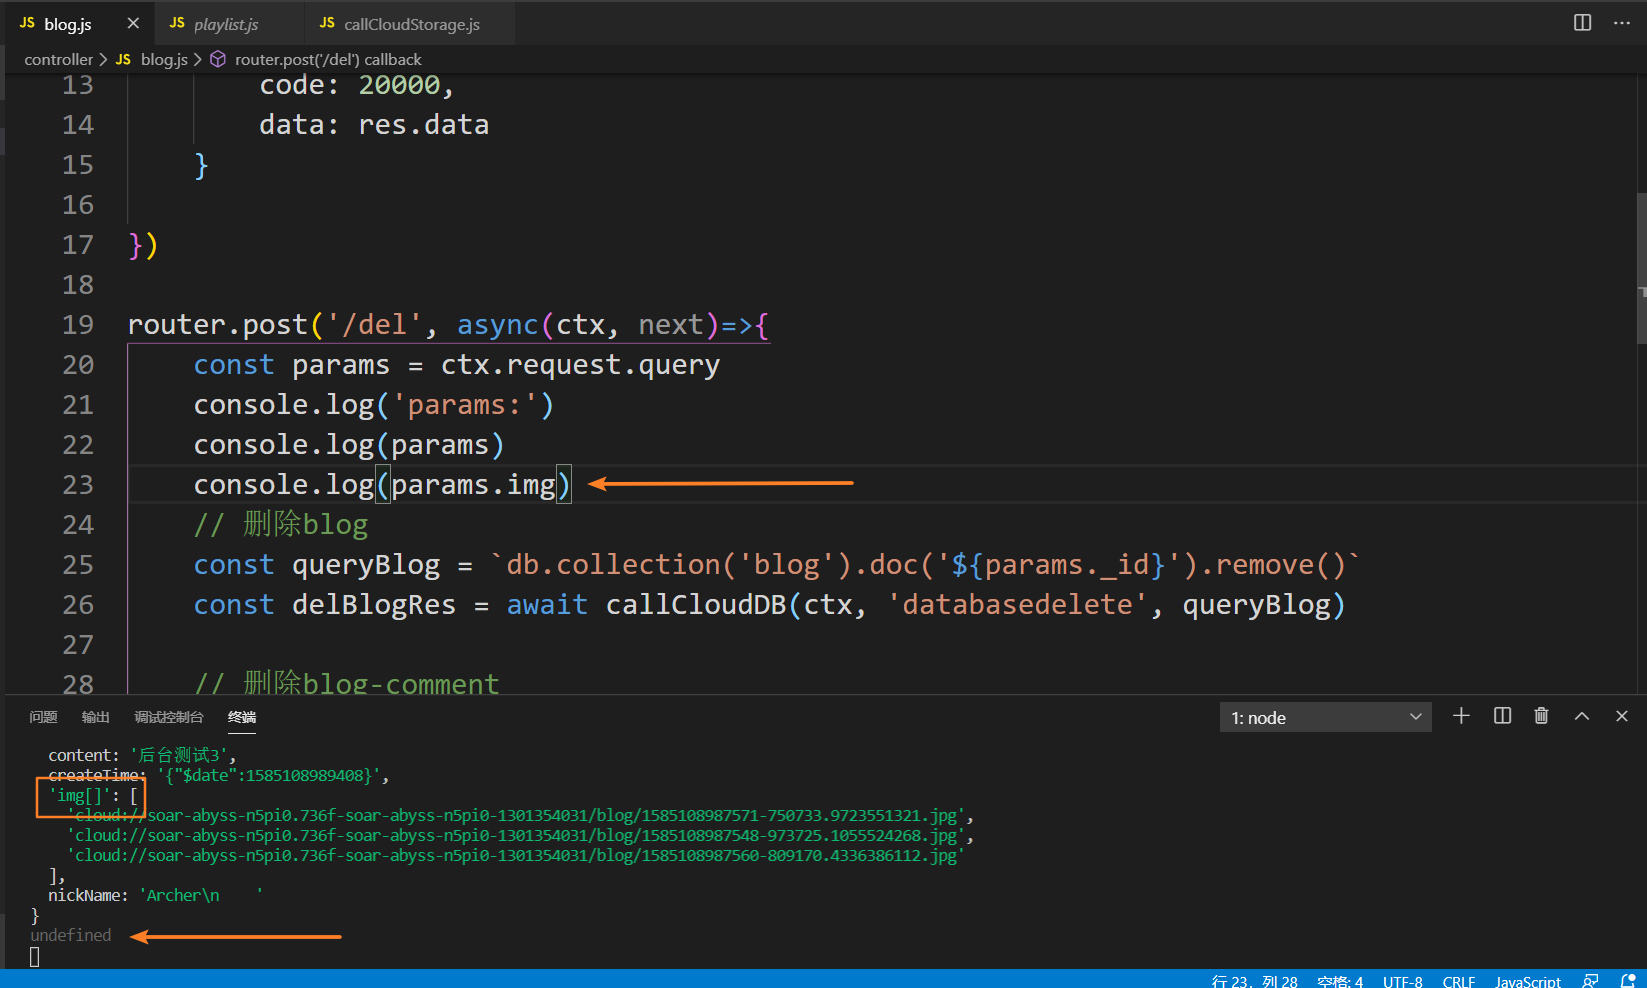The image size is (1647, 988).
Task: Click the editor's vertical scrollbar thumb
Action: (x=1641, y=268)
